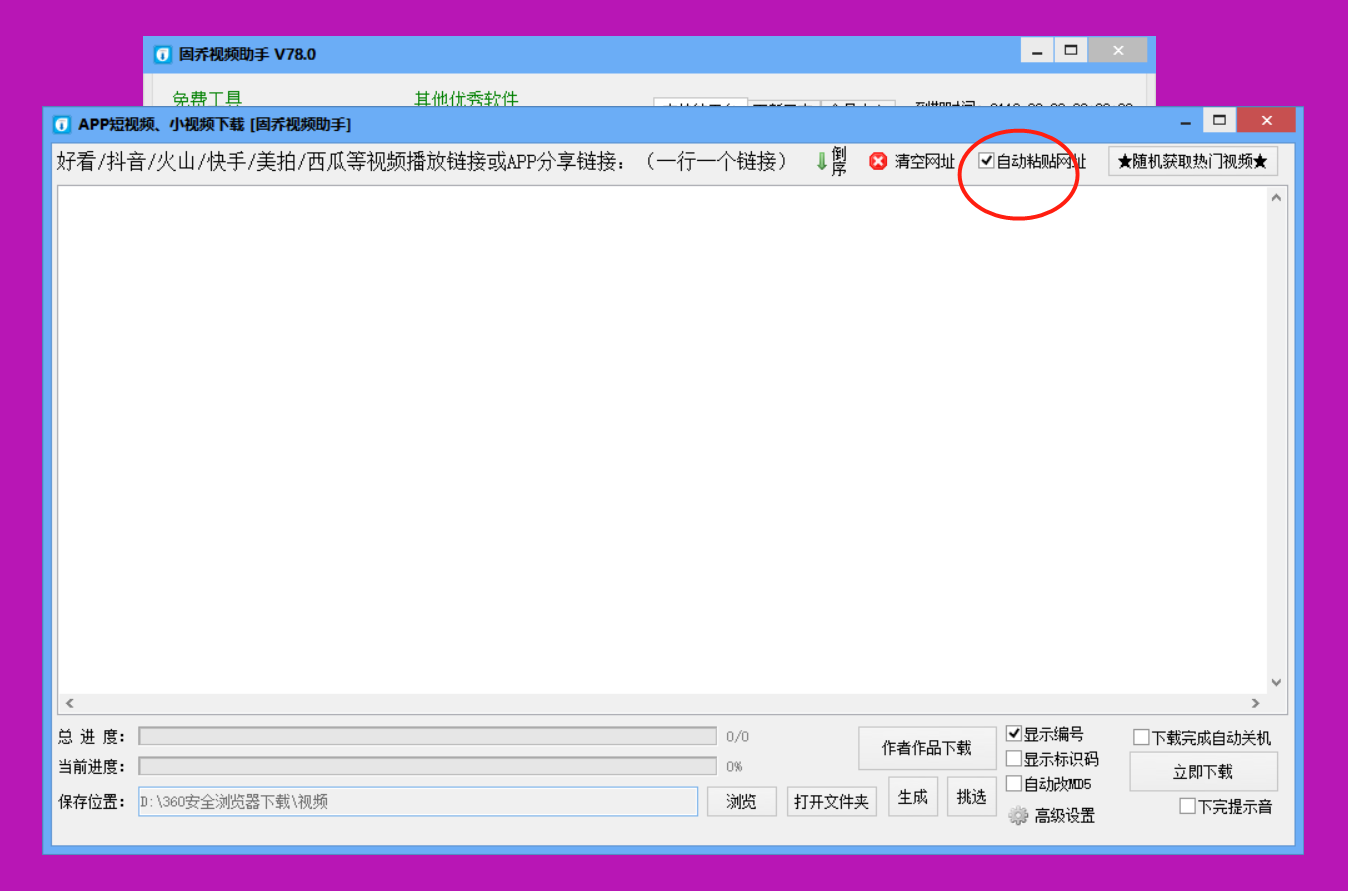Click the 总进度 overall progress bar
This screenshot has height=891, width=1348.
[428, 736]
